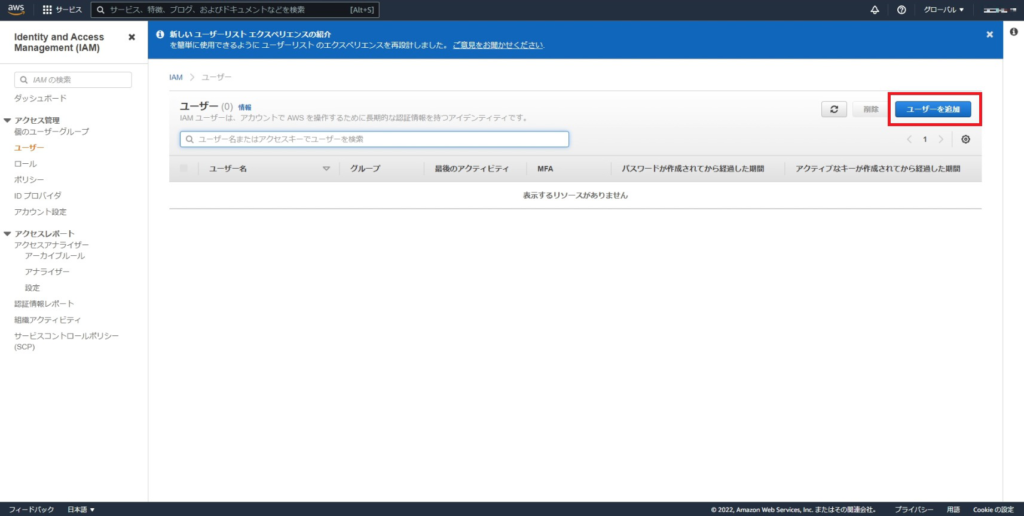Click the ご意見をお聞かせください link
Image resolution: width=1024 pixels, height=516 pixels.
point(498,45)
